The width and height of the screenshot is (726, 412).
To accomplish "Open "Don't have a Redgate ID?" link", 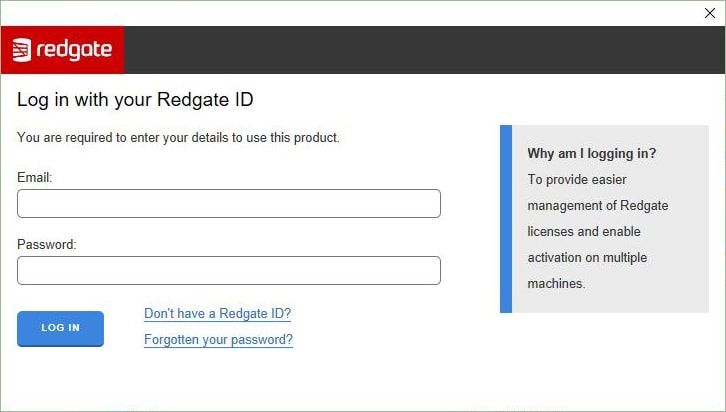I will [218, 313].
